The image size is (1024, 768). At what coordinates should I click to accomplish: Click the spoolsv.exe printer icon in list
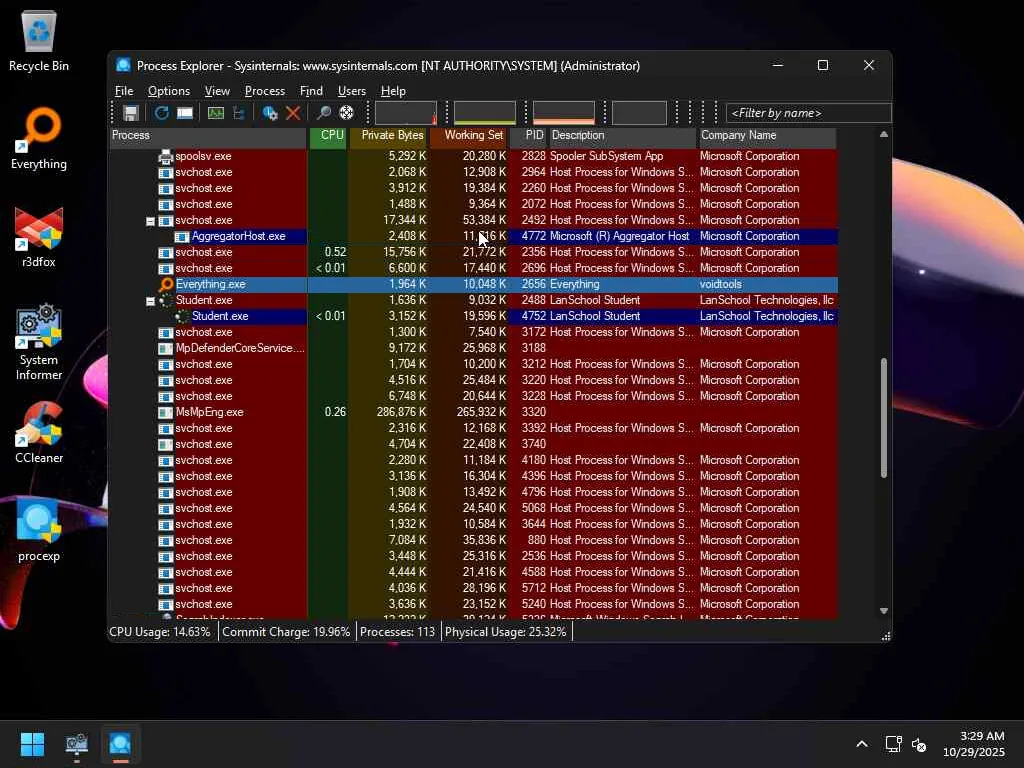pyautogui.click(x=166, y=156)
